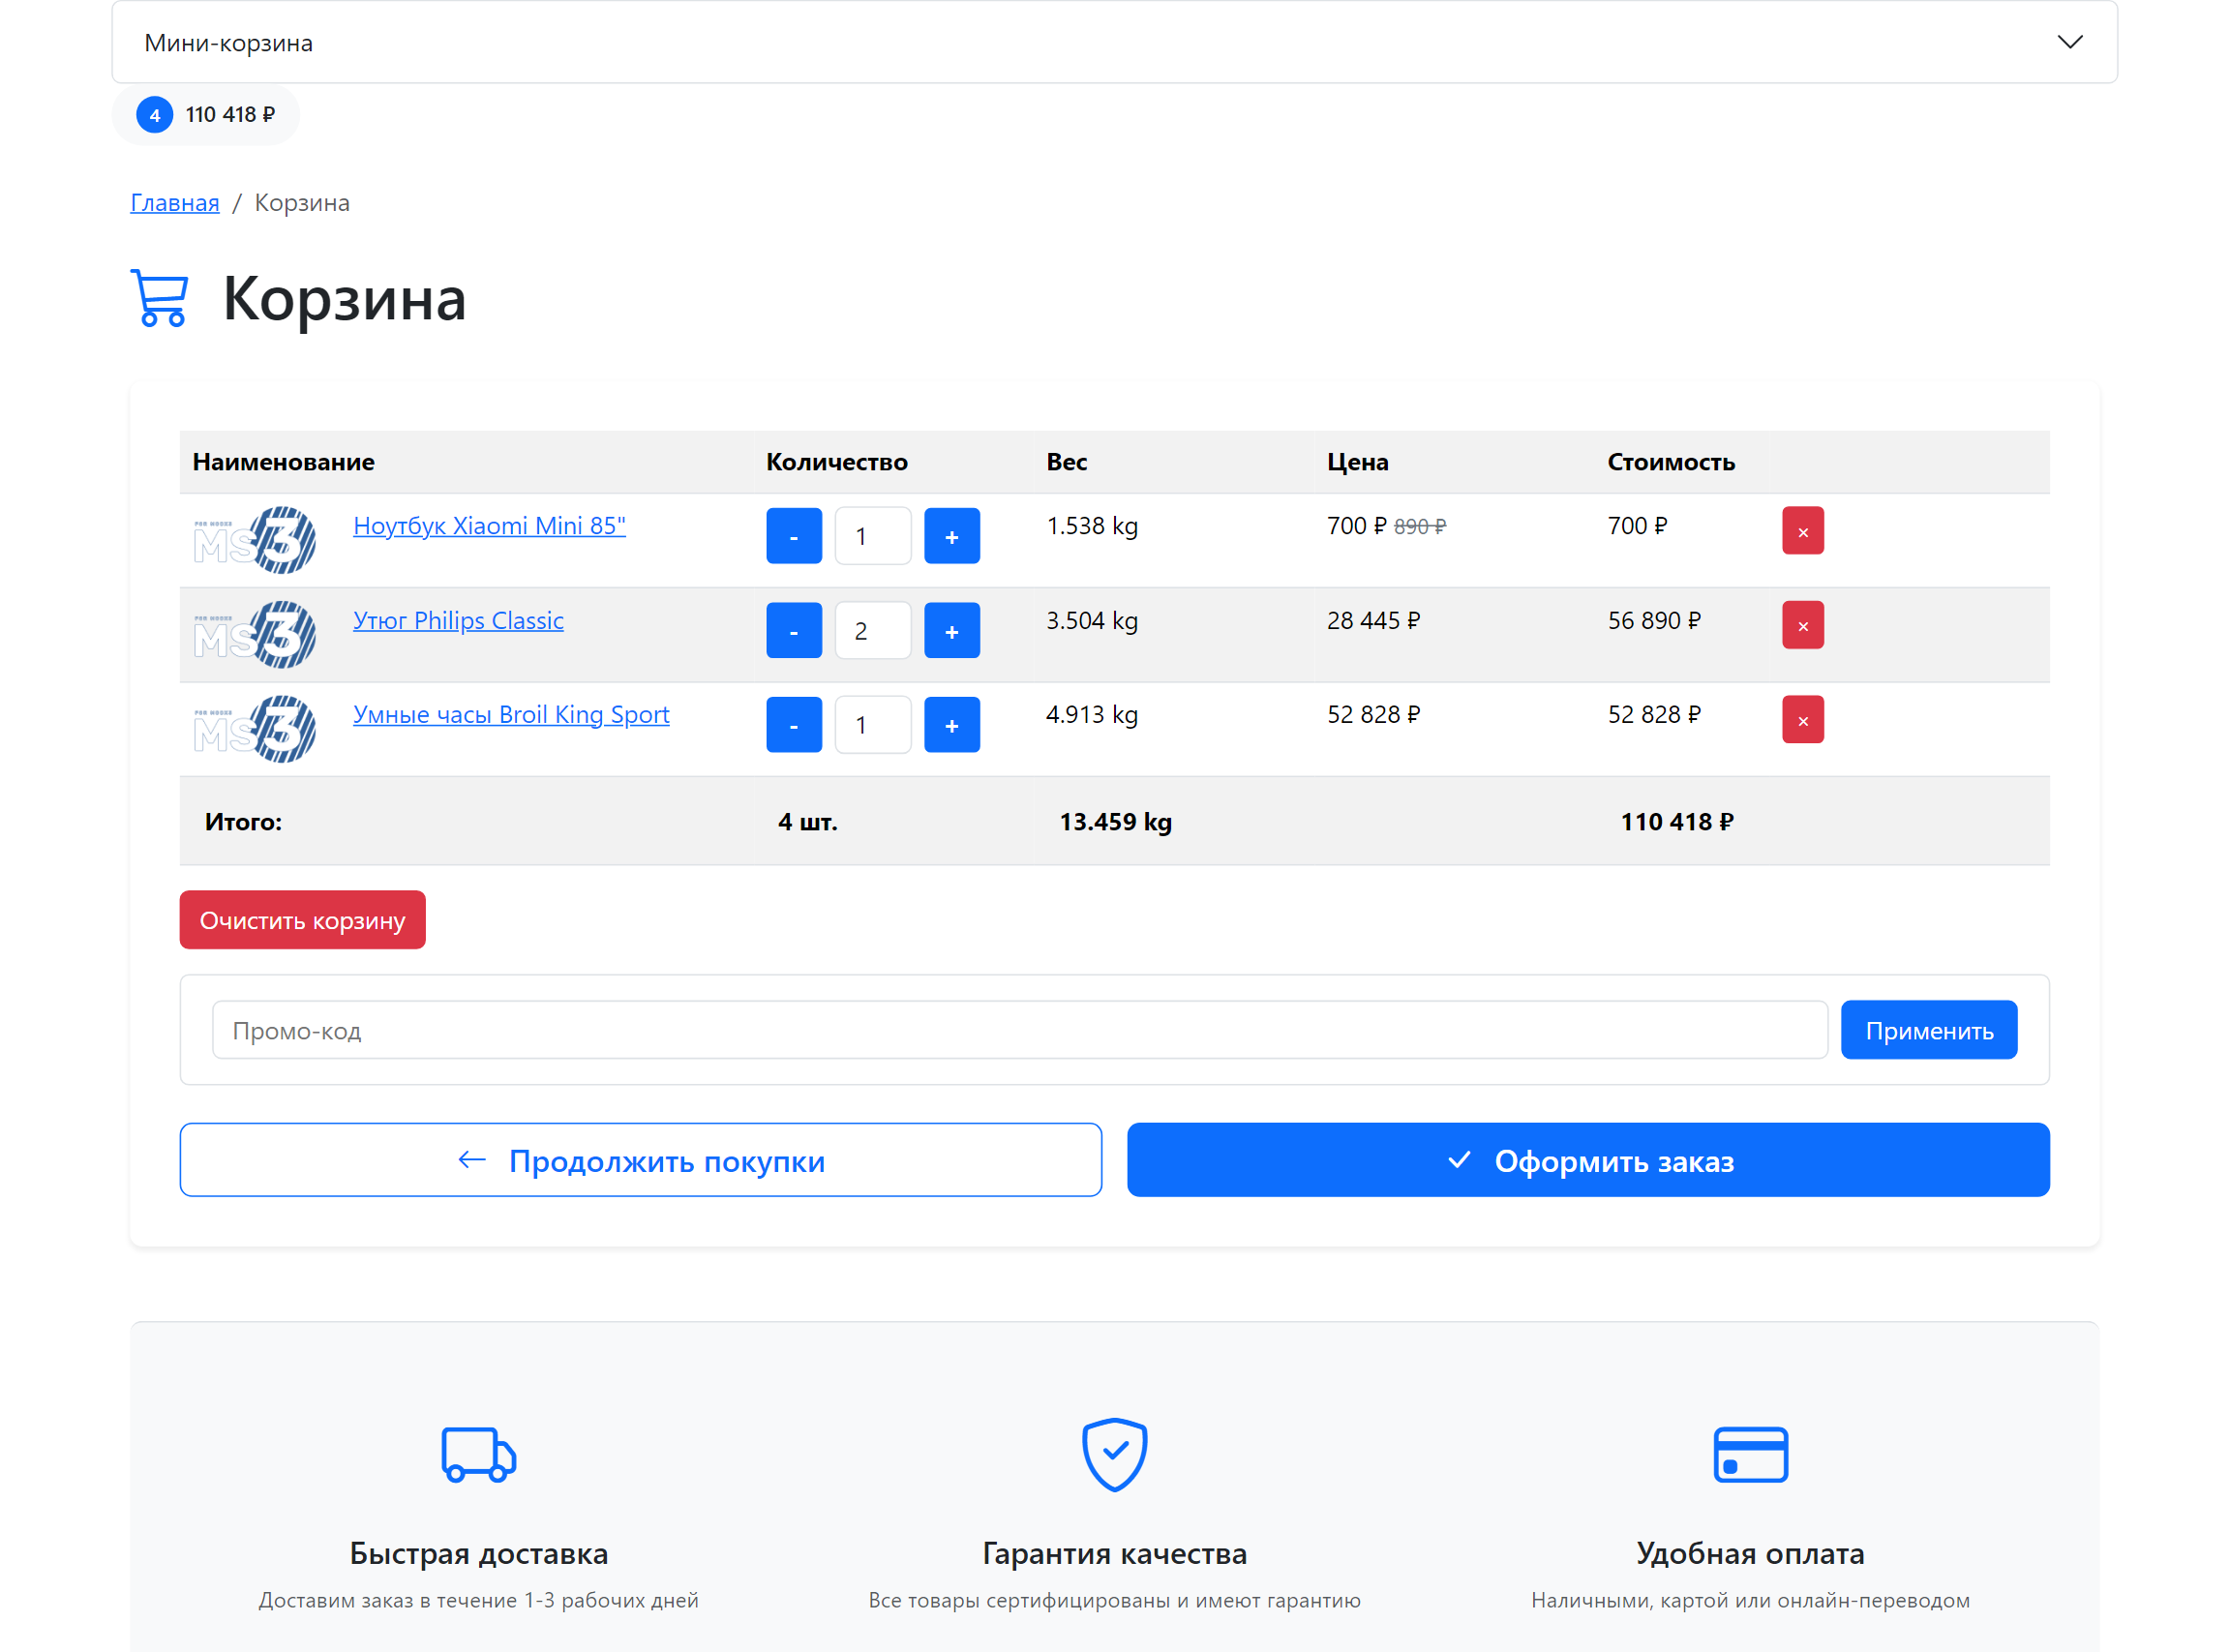Image resolution: width=2230 pixels, height=1652 pixels.
Task: Open Утюг Philips Classic product link
Action: coord(458,620)
